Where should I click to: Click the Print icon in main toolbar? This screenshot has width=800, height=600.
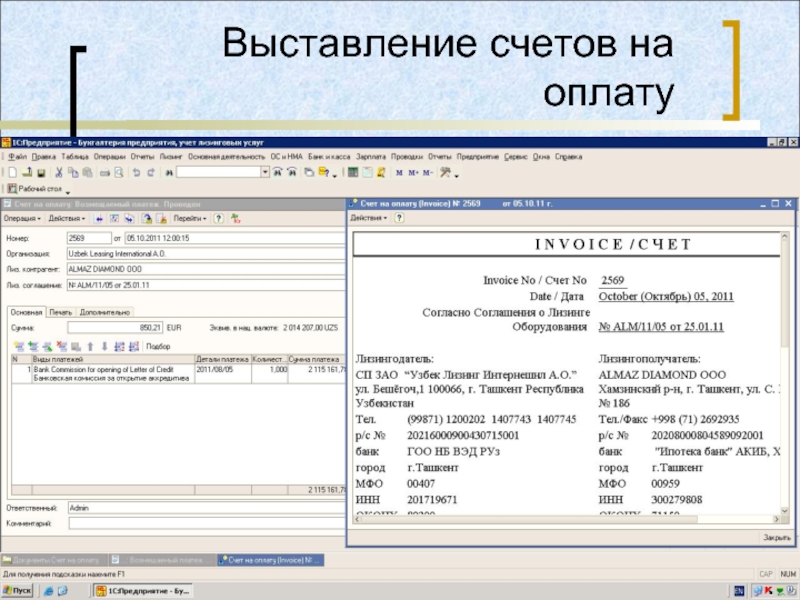(x=105, y=172)
